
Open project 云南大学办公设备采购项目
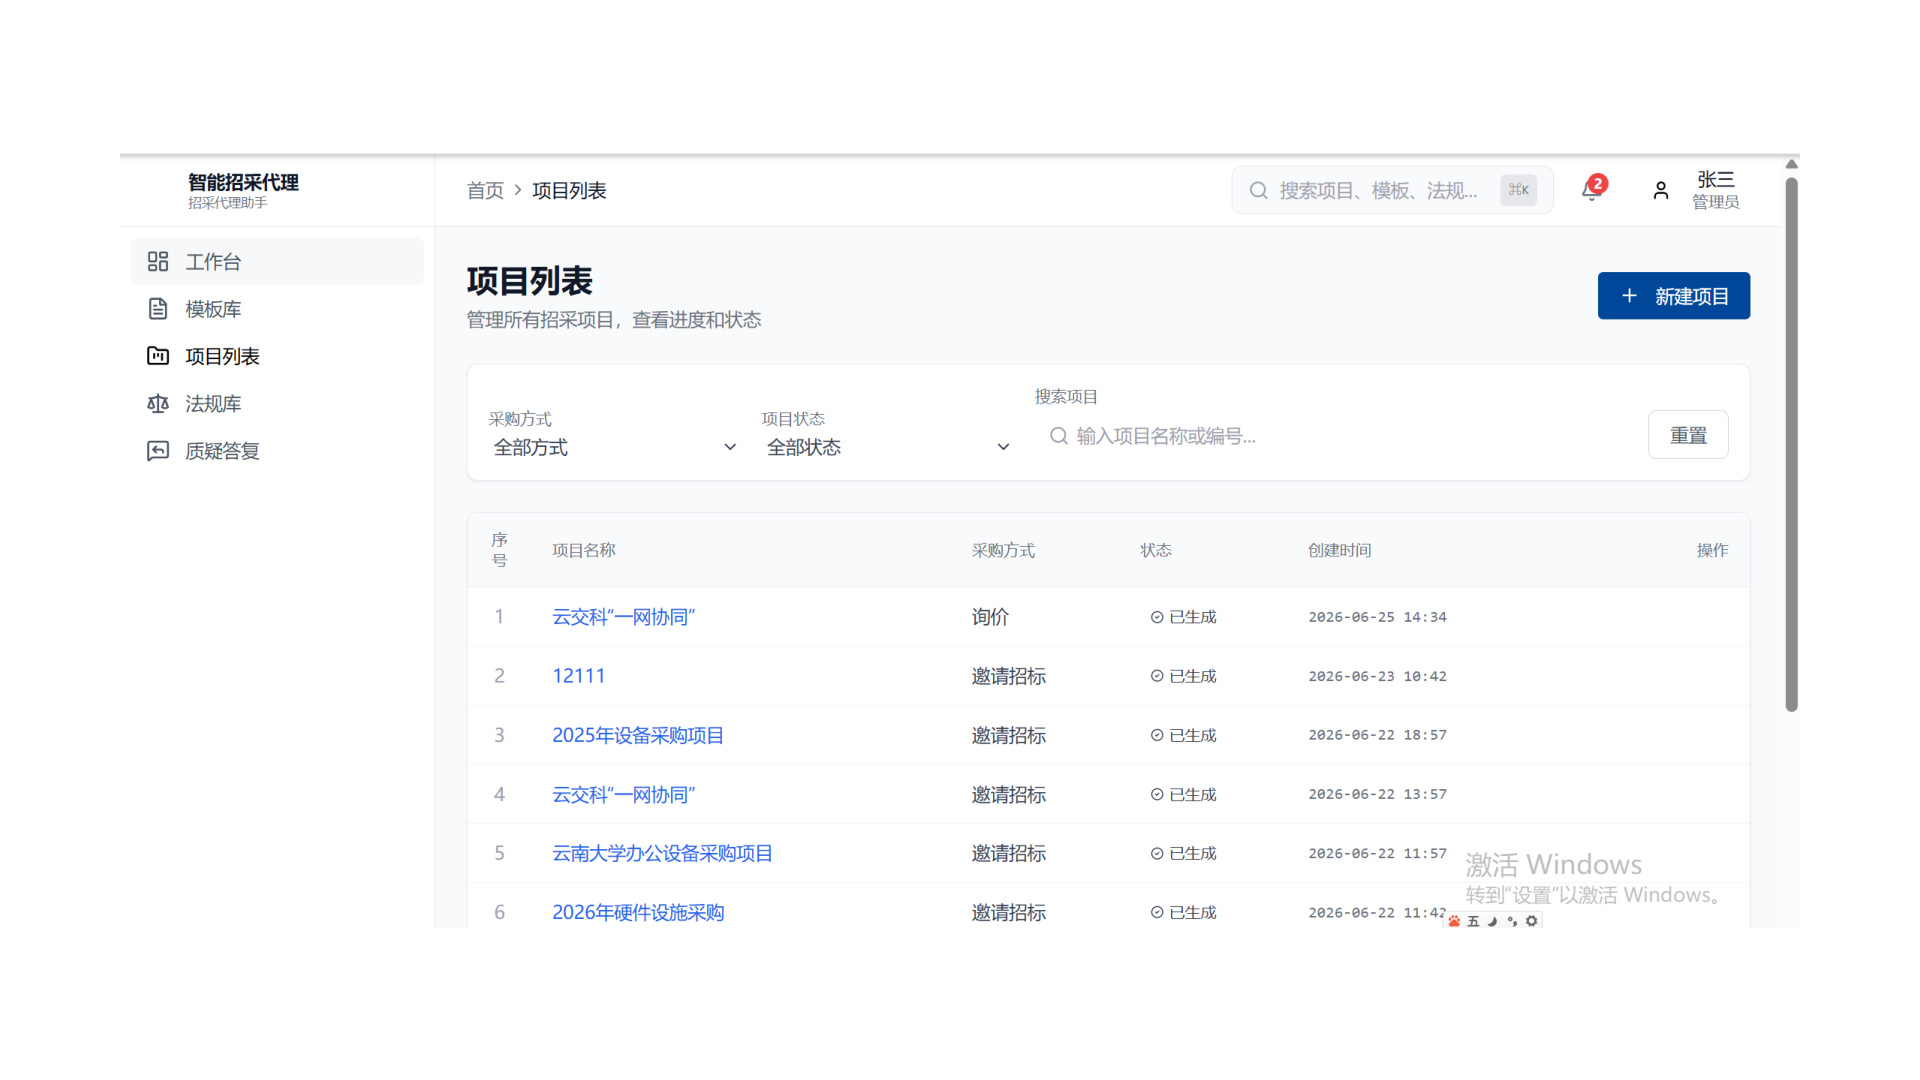coord(662,853)
